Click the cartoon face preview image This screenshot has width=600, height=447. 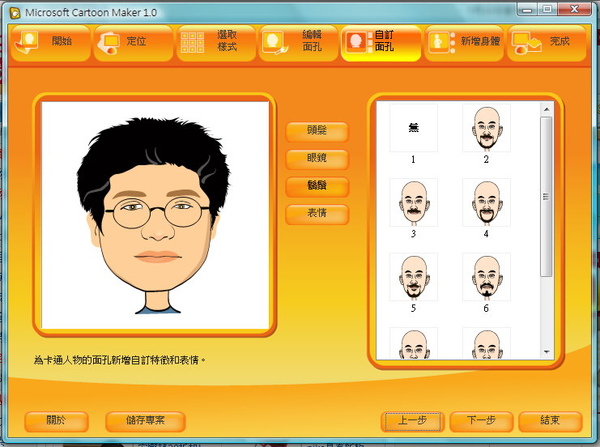155,215
